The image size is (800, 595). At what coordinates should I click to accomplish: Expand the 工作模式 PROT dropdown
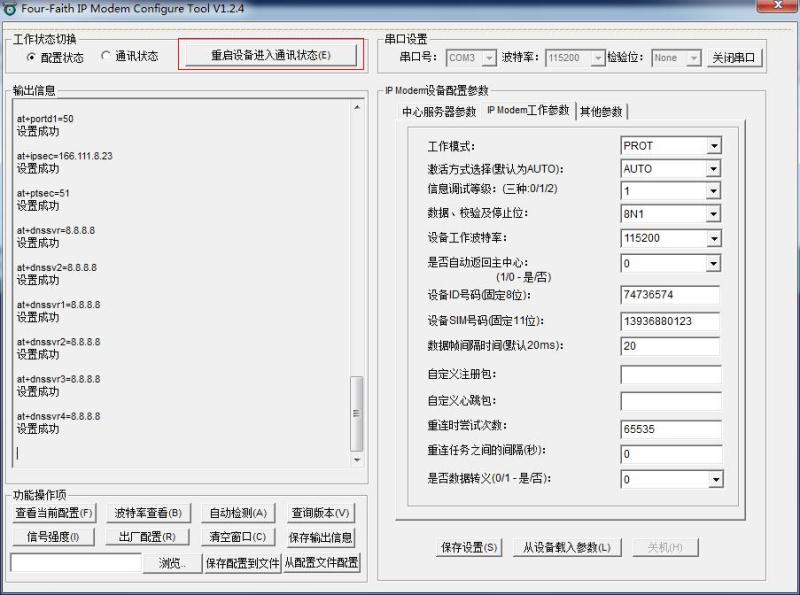[x=714, y=146]
